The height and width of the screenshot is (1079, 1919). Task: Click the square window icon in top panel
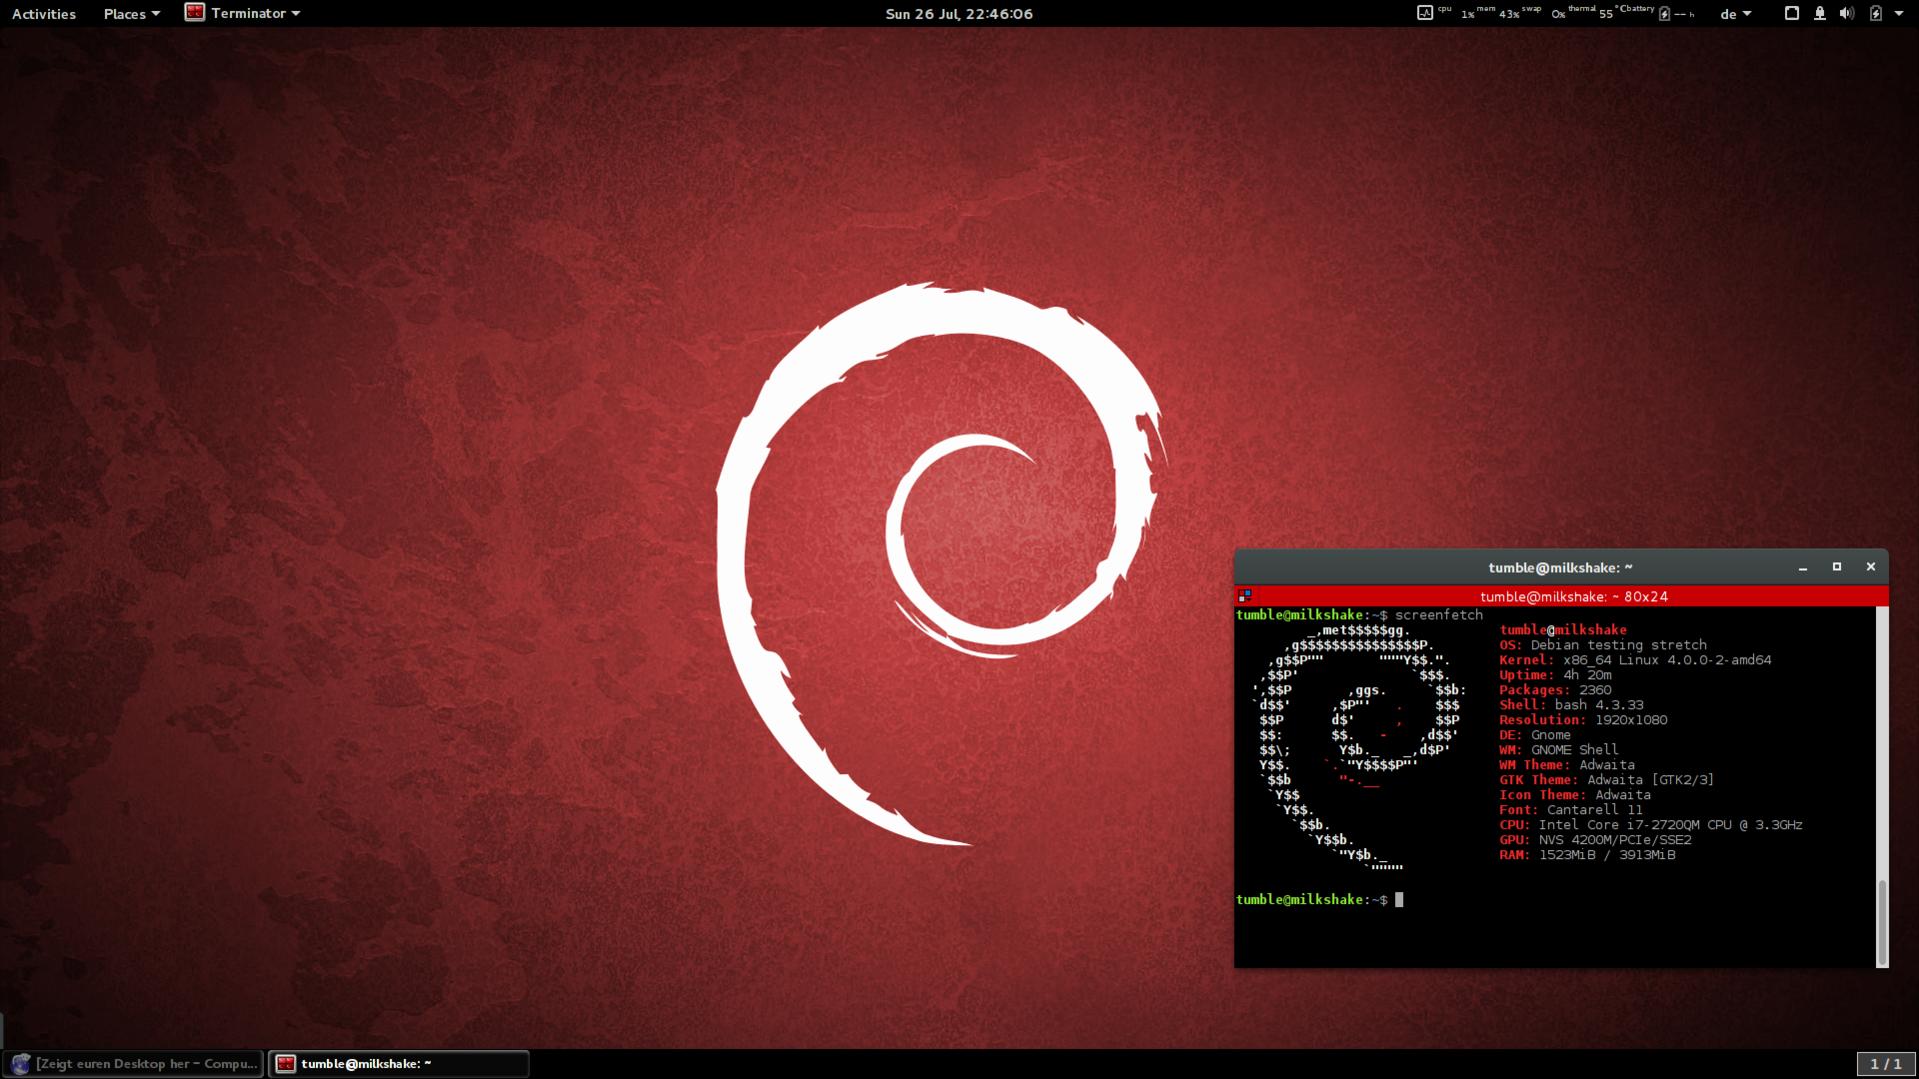click(x=1792, y=13)
